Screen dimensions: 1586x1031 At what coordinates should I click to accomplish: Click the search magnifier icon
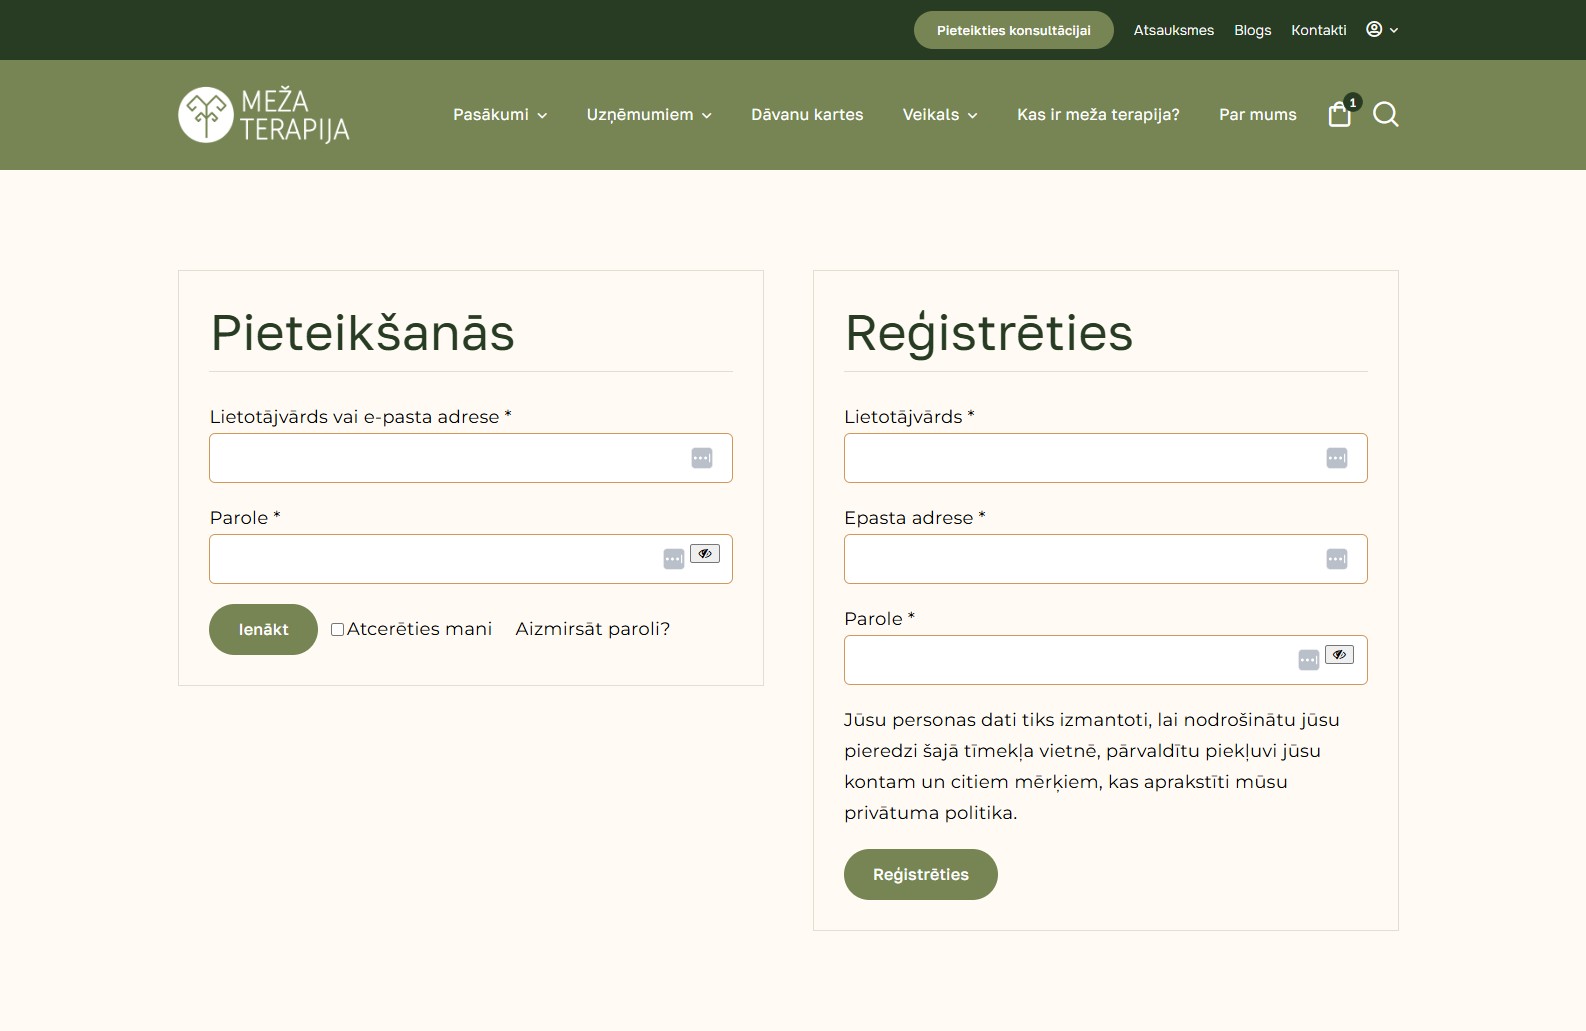(x=1385, y=115)
